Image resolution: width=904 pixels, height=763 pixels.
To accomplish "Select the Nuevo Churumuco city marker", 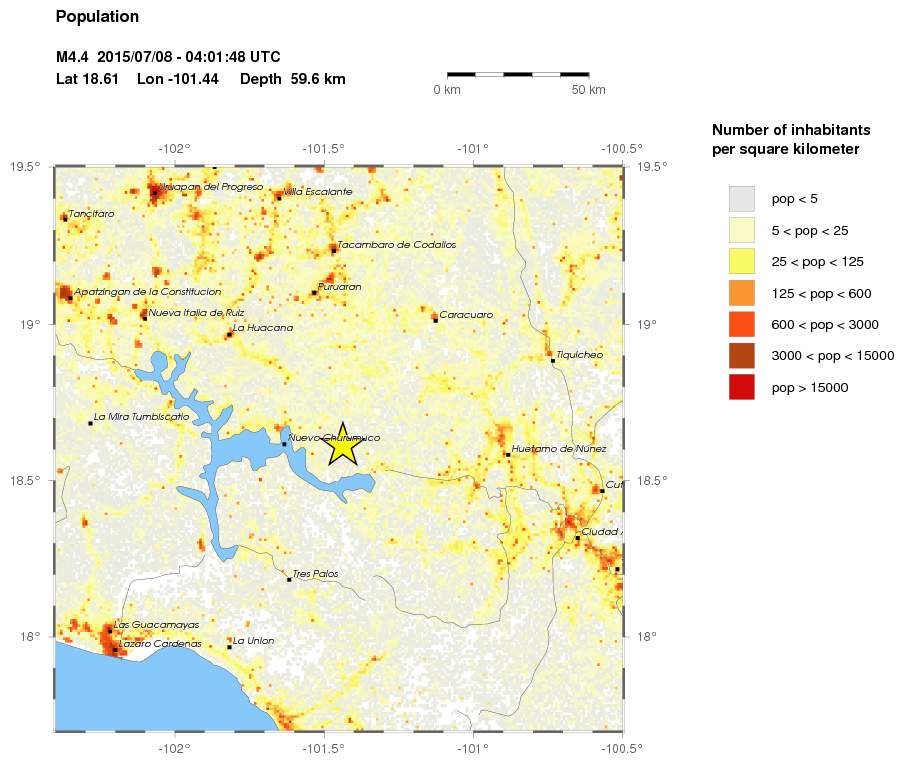I will pyautogui.click(x=284, y=444).
